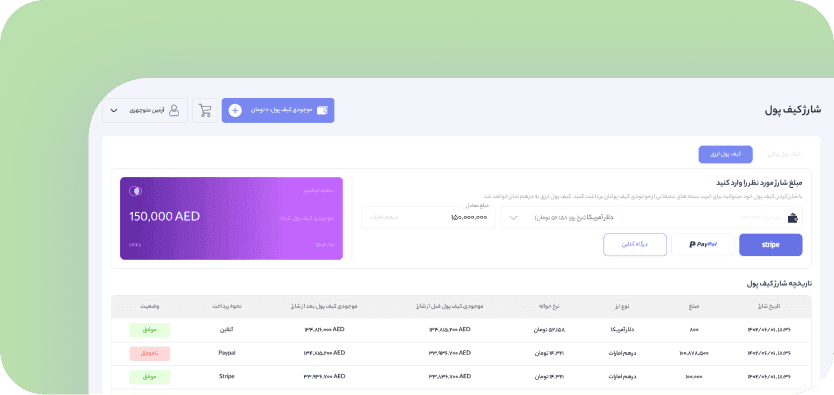
Task: Expand the user account dropdown arrow
Action: [x=114, y=111]
